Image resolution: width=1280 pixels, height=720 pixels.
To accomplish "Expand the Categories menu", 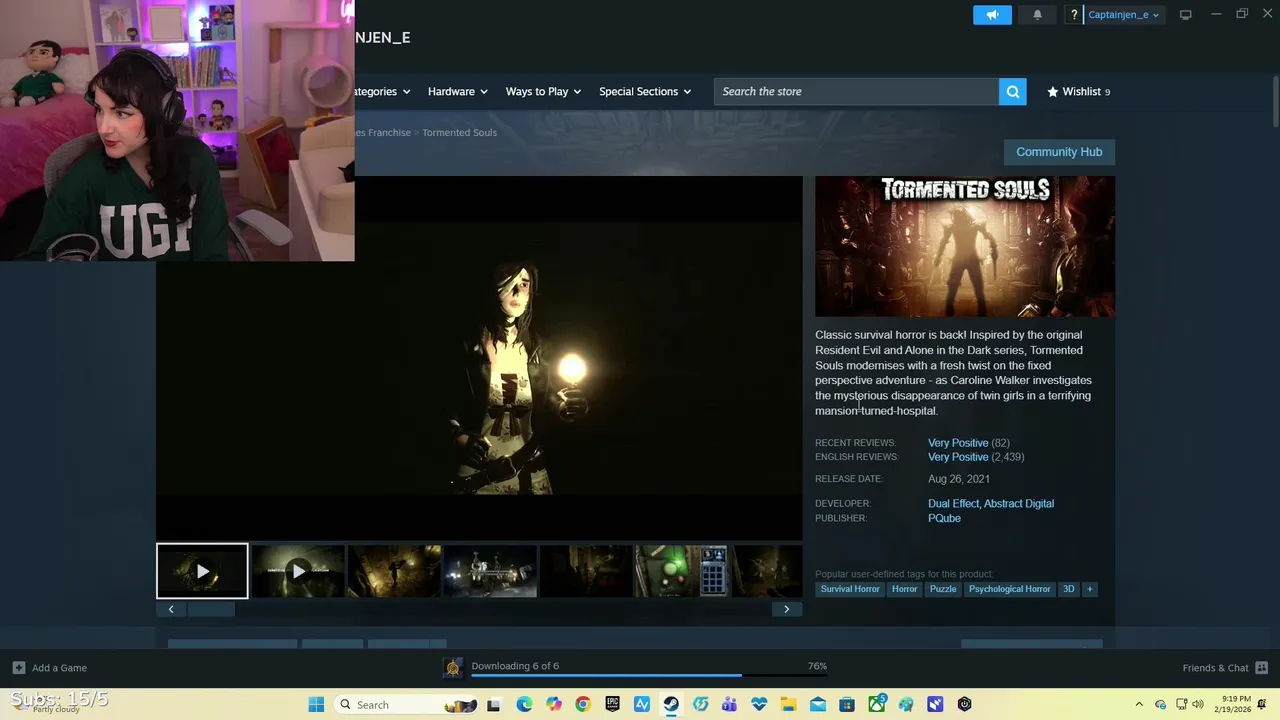I will [x=381, y=91].
